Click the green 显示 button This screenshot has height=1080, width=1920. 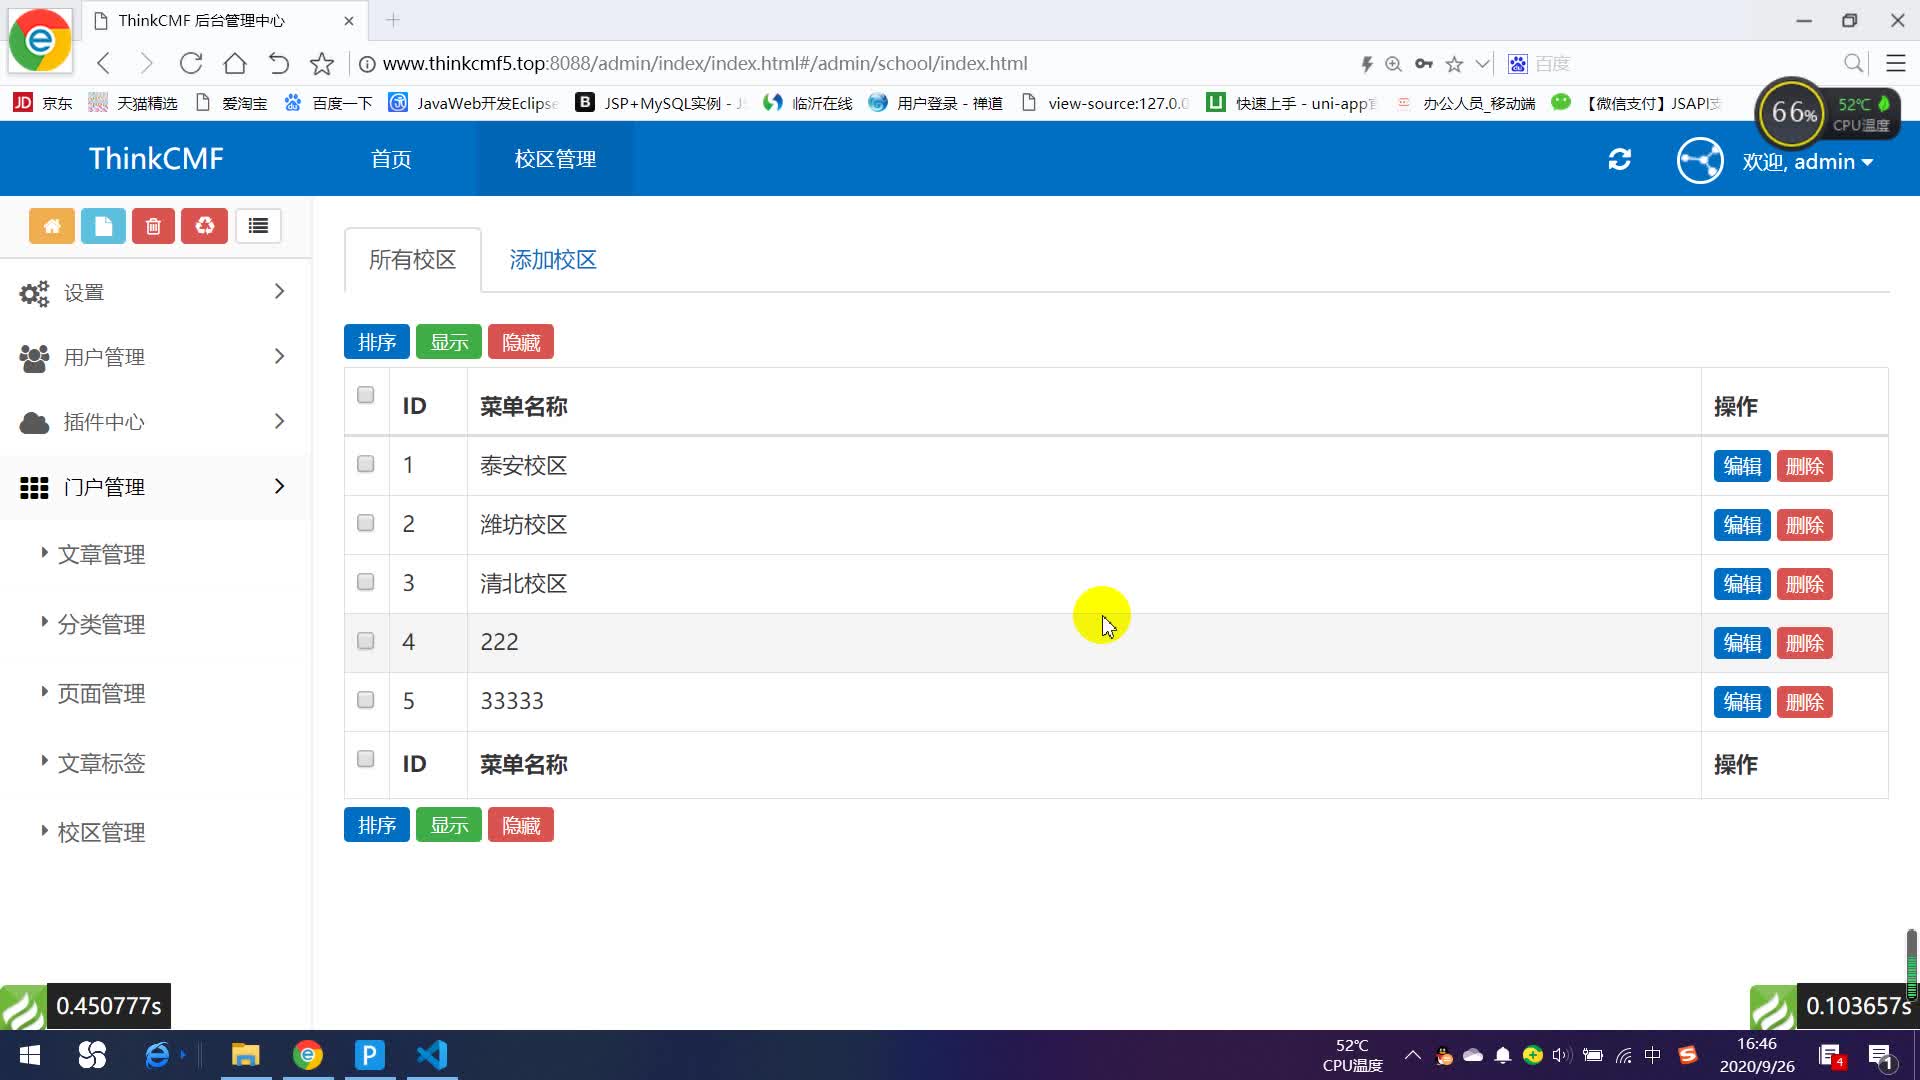pos(448,341)
